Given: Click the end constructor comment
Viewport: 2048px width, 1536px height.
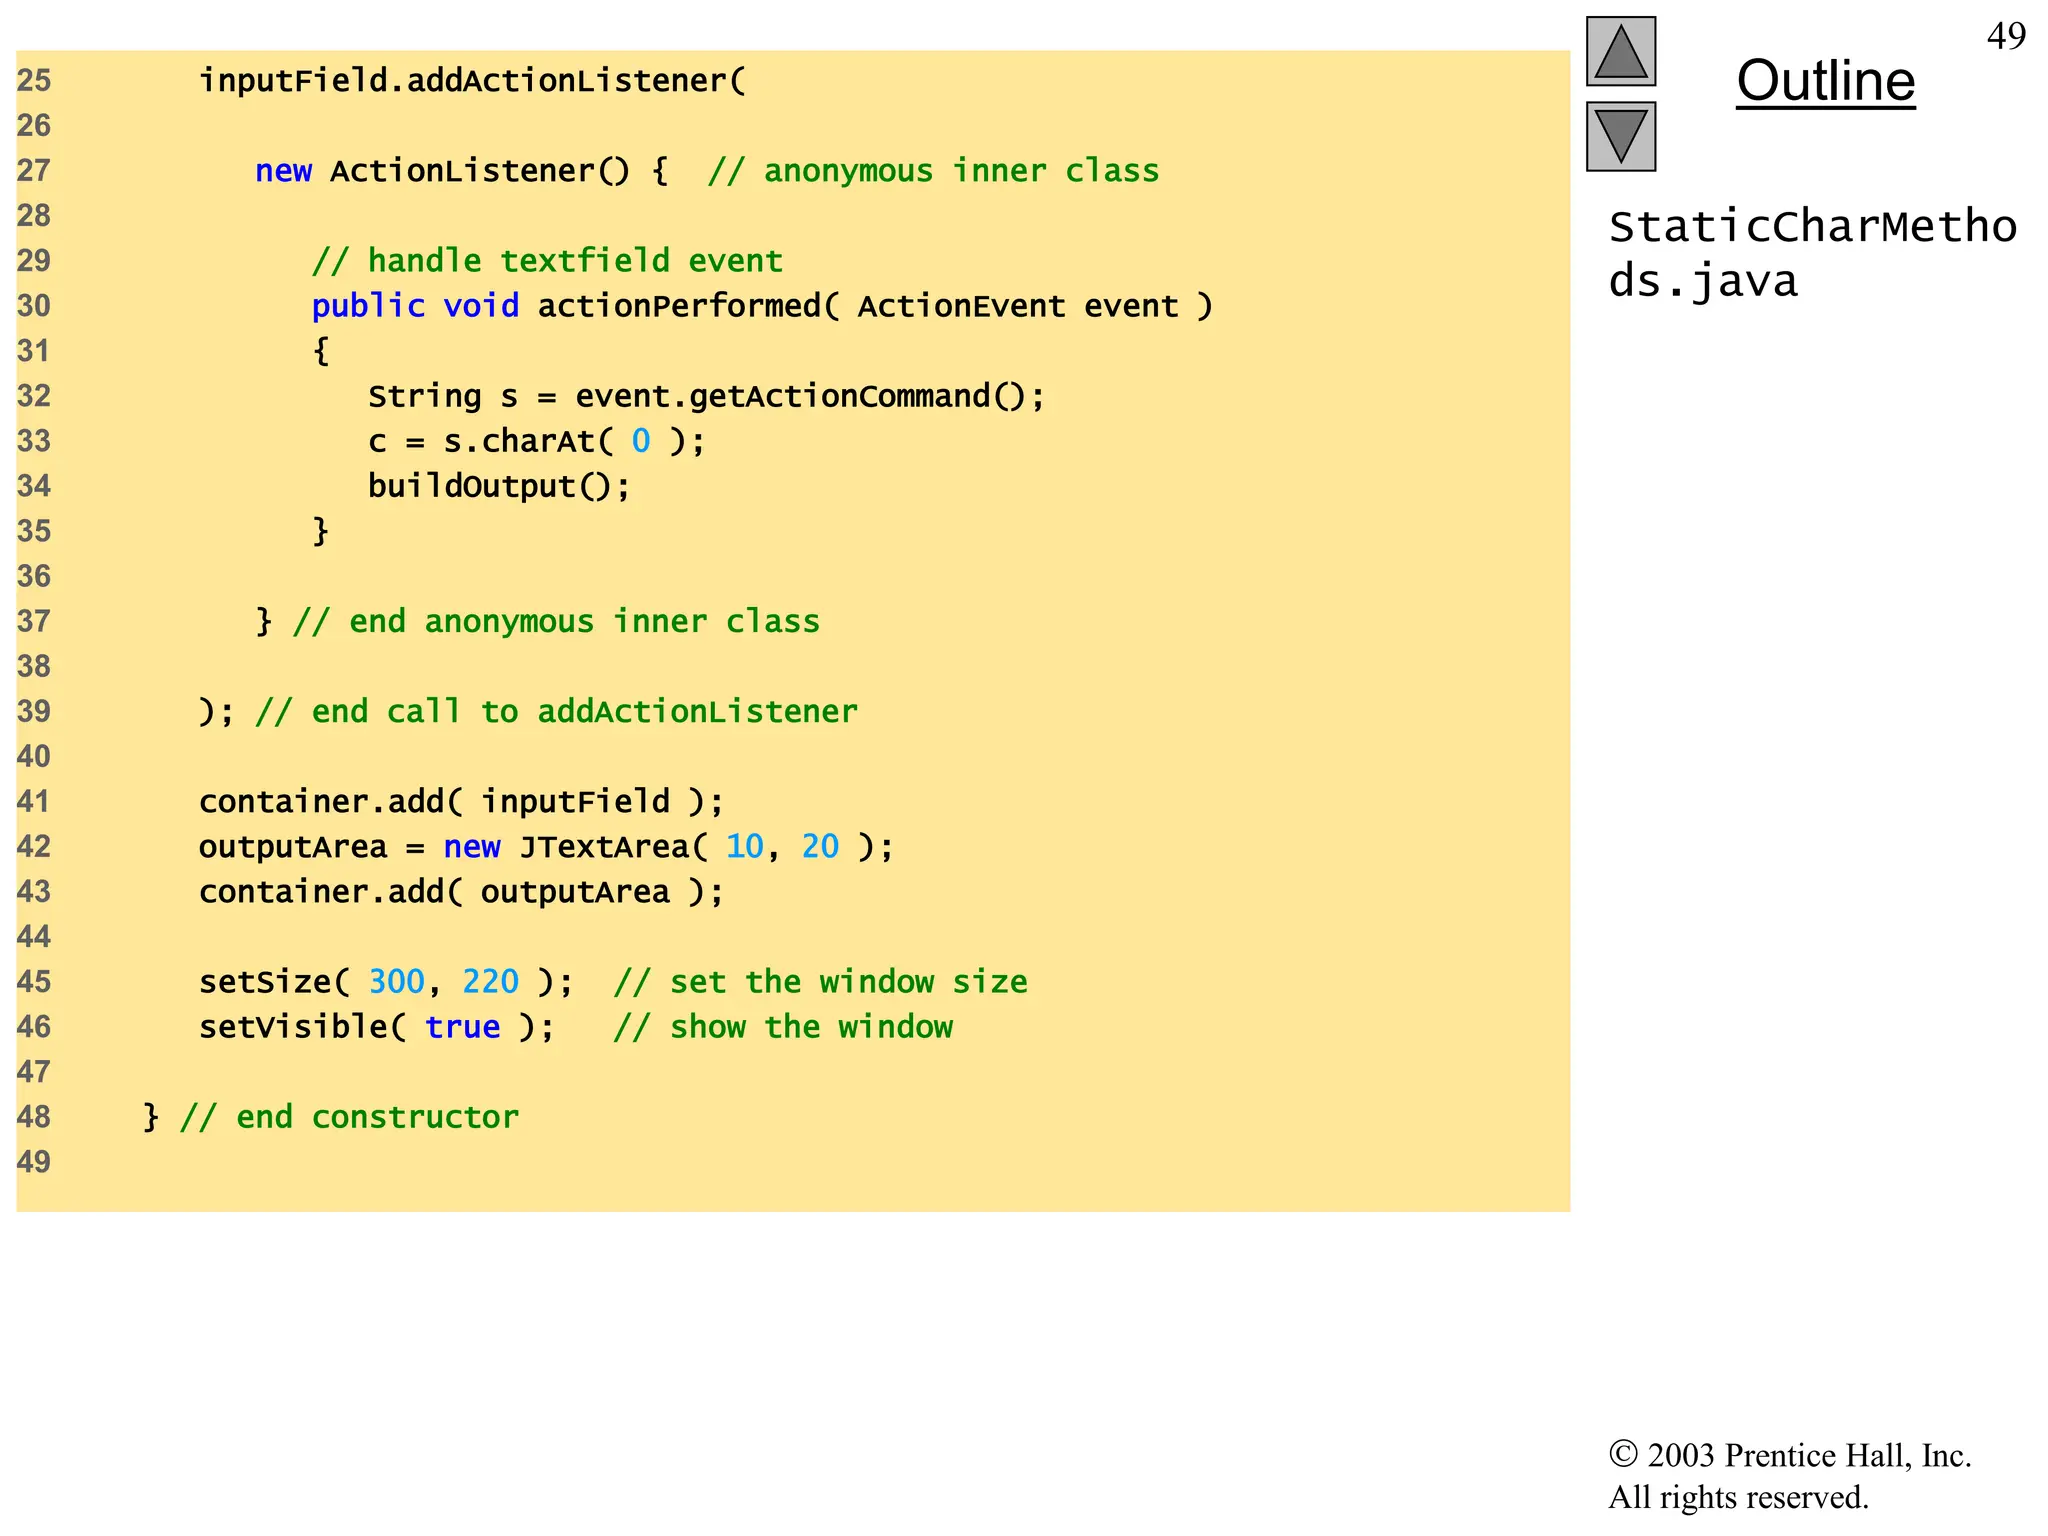Looking at the screenshot, I should click(x=349, y=1117).
